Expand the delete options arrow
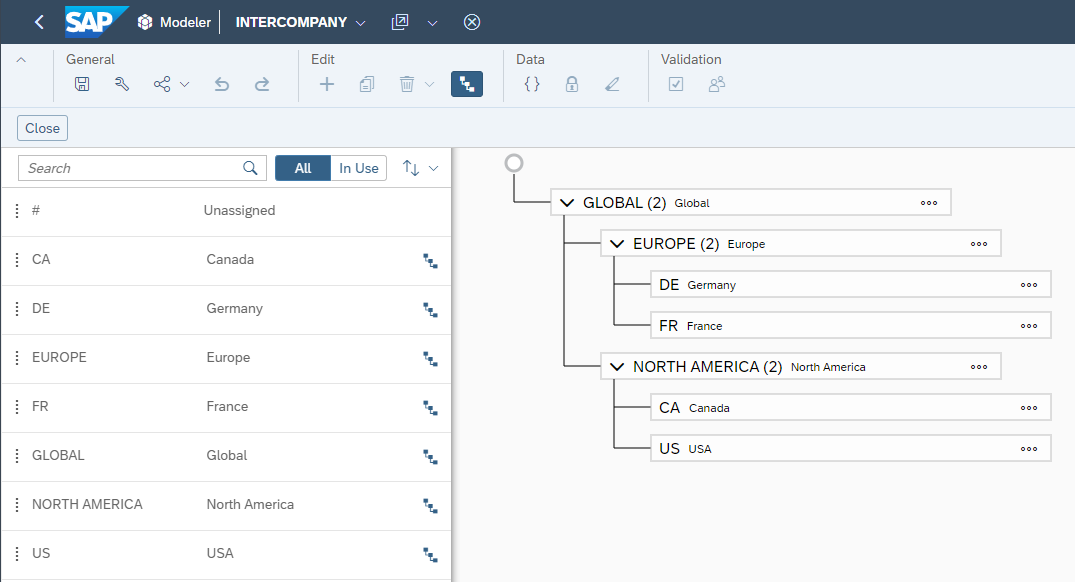This screenshot has width=1075, height=582. (429, 84)
